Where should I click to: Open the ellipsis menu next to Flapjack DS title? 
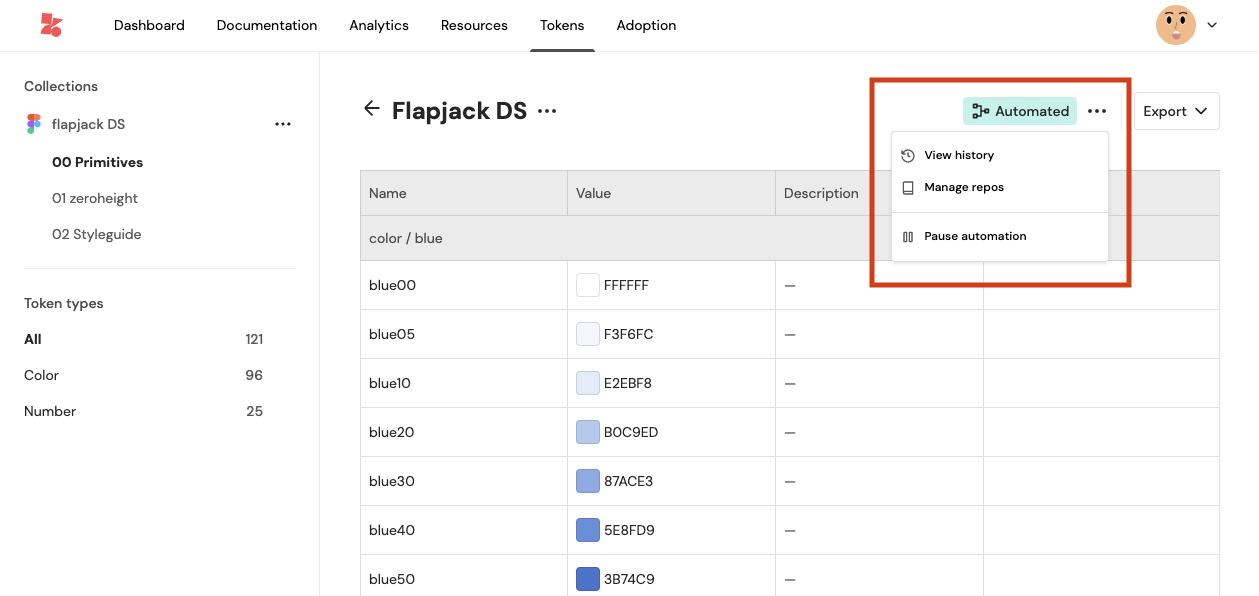547,111
